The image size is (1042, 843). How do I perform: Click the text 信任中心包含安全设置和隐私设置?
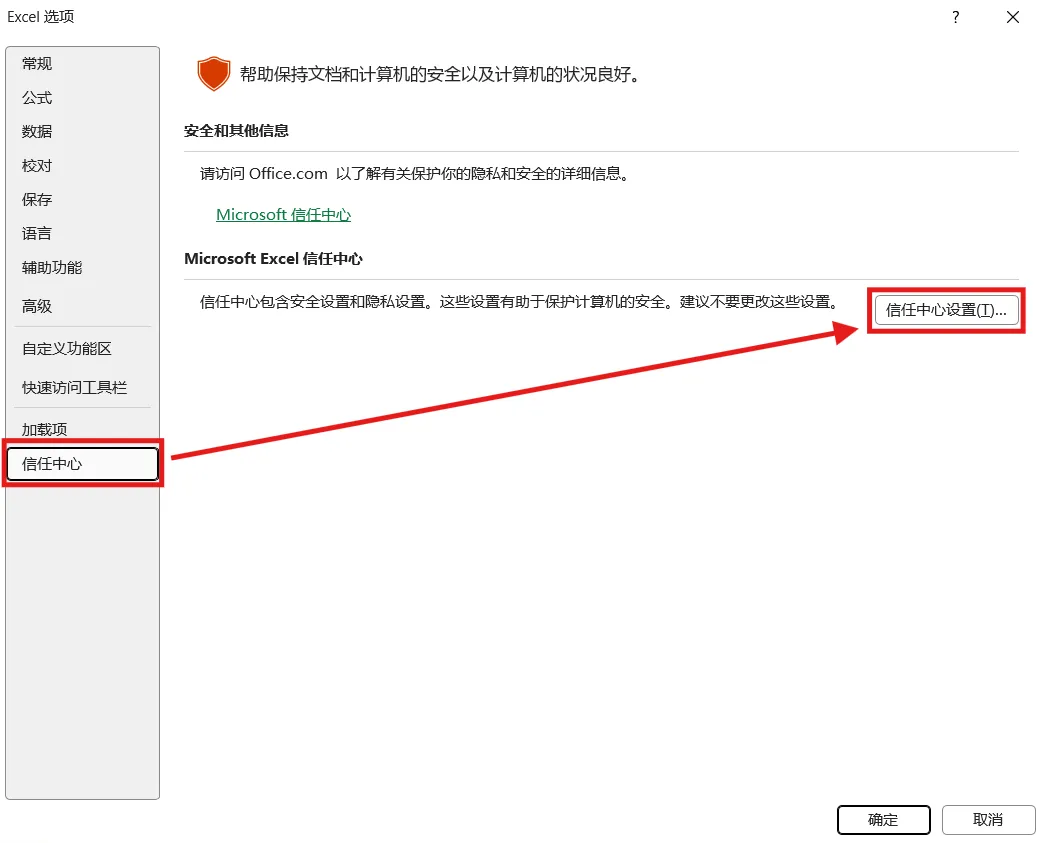(312, 302)
